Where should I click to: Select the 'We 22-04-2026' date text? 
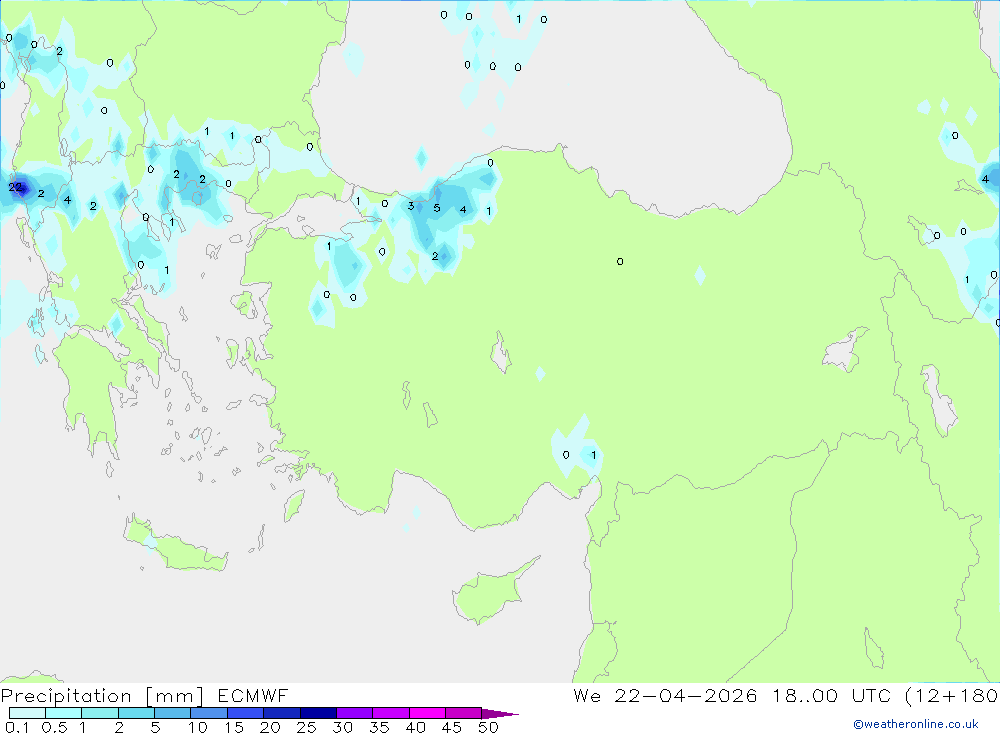tap(665, 695)
